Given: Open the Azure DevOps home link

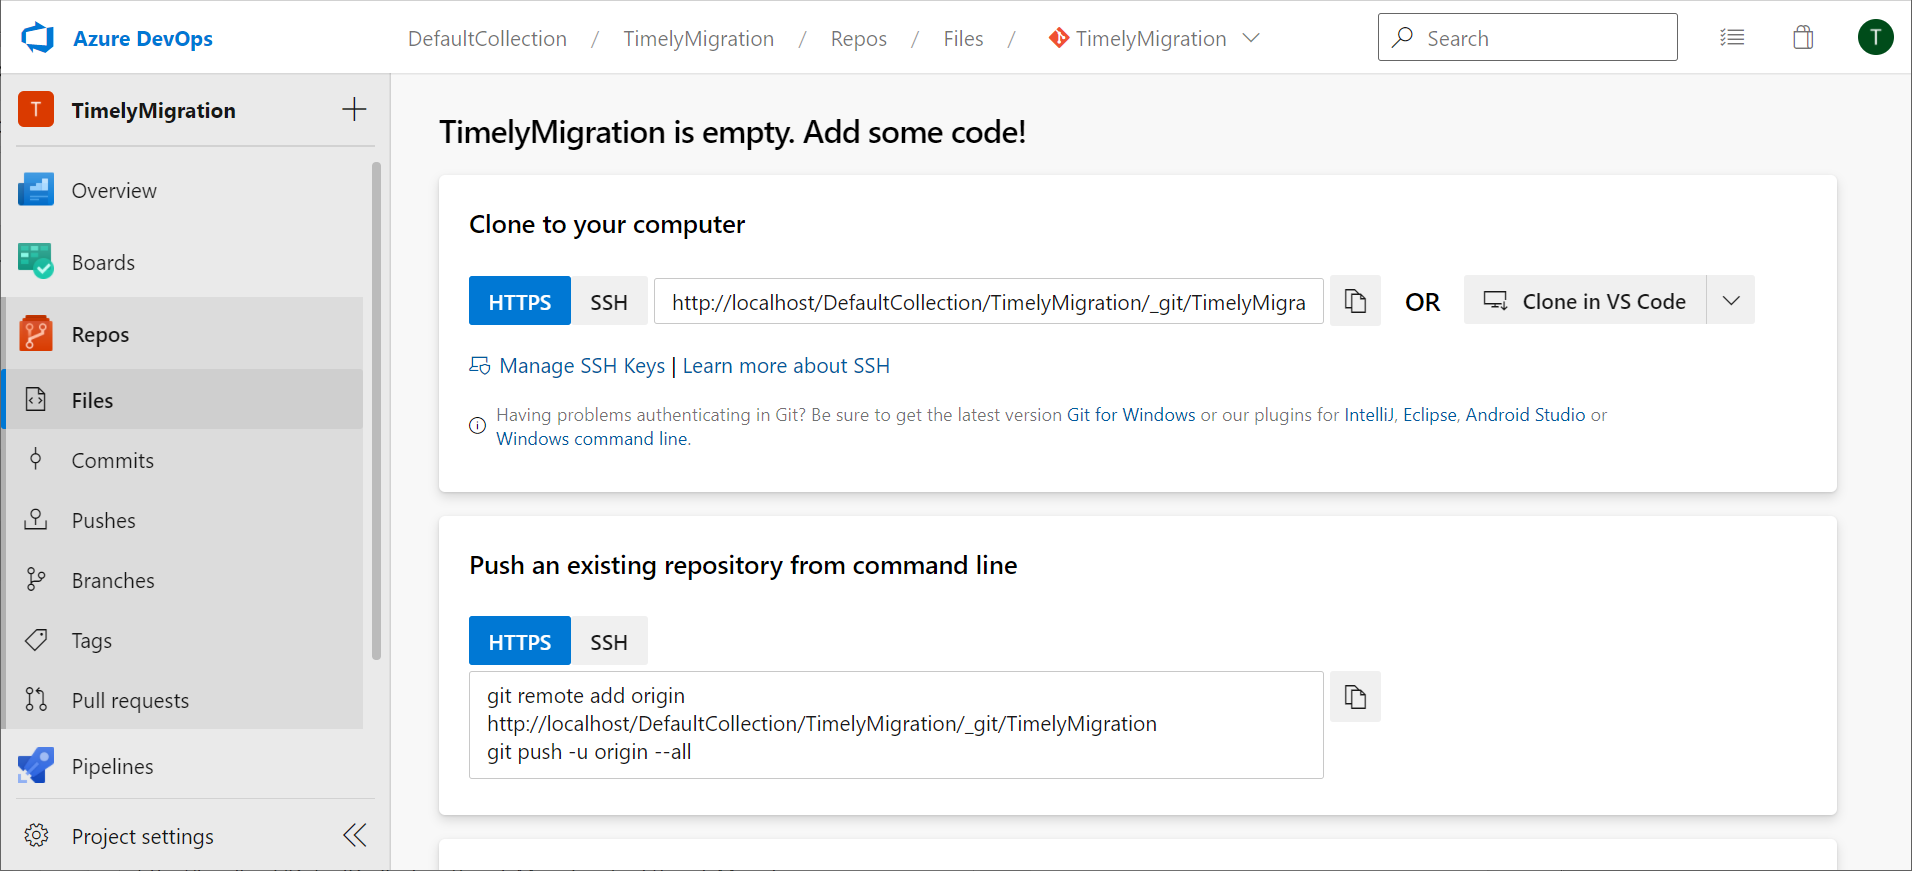Looking at the screenshot, I should (x=142, y=38).
